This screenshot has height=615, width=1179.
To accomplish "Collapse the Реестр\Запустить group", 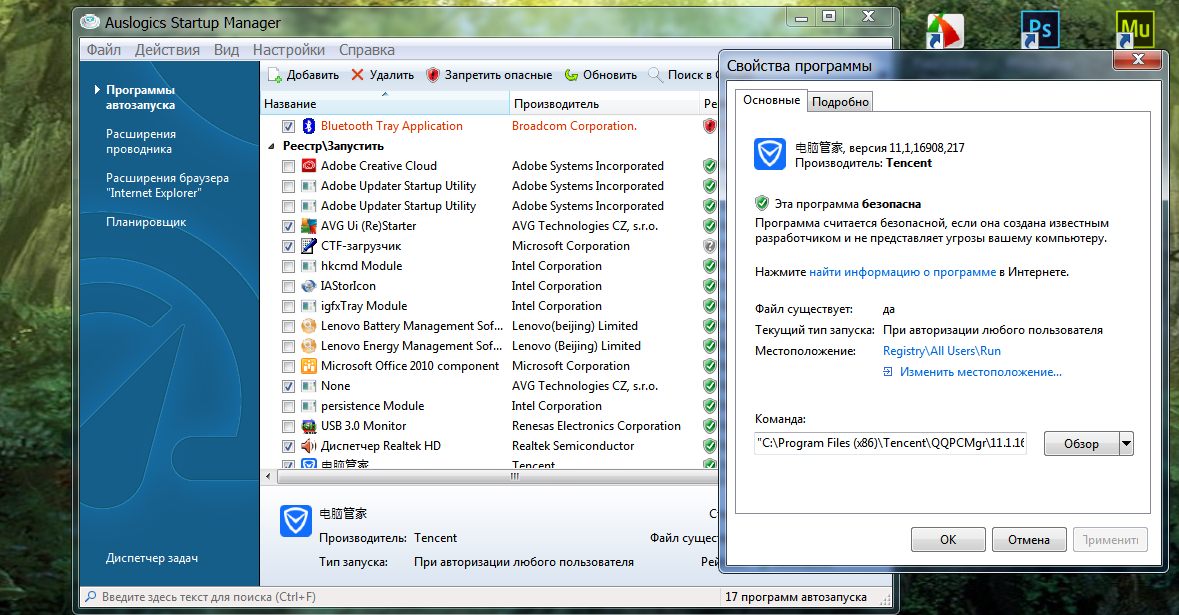I will click(x=271, y=147).
